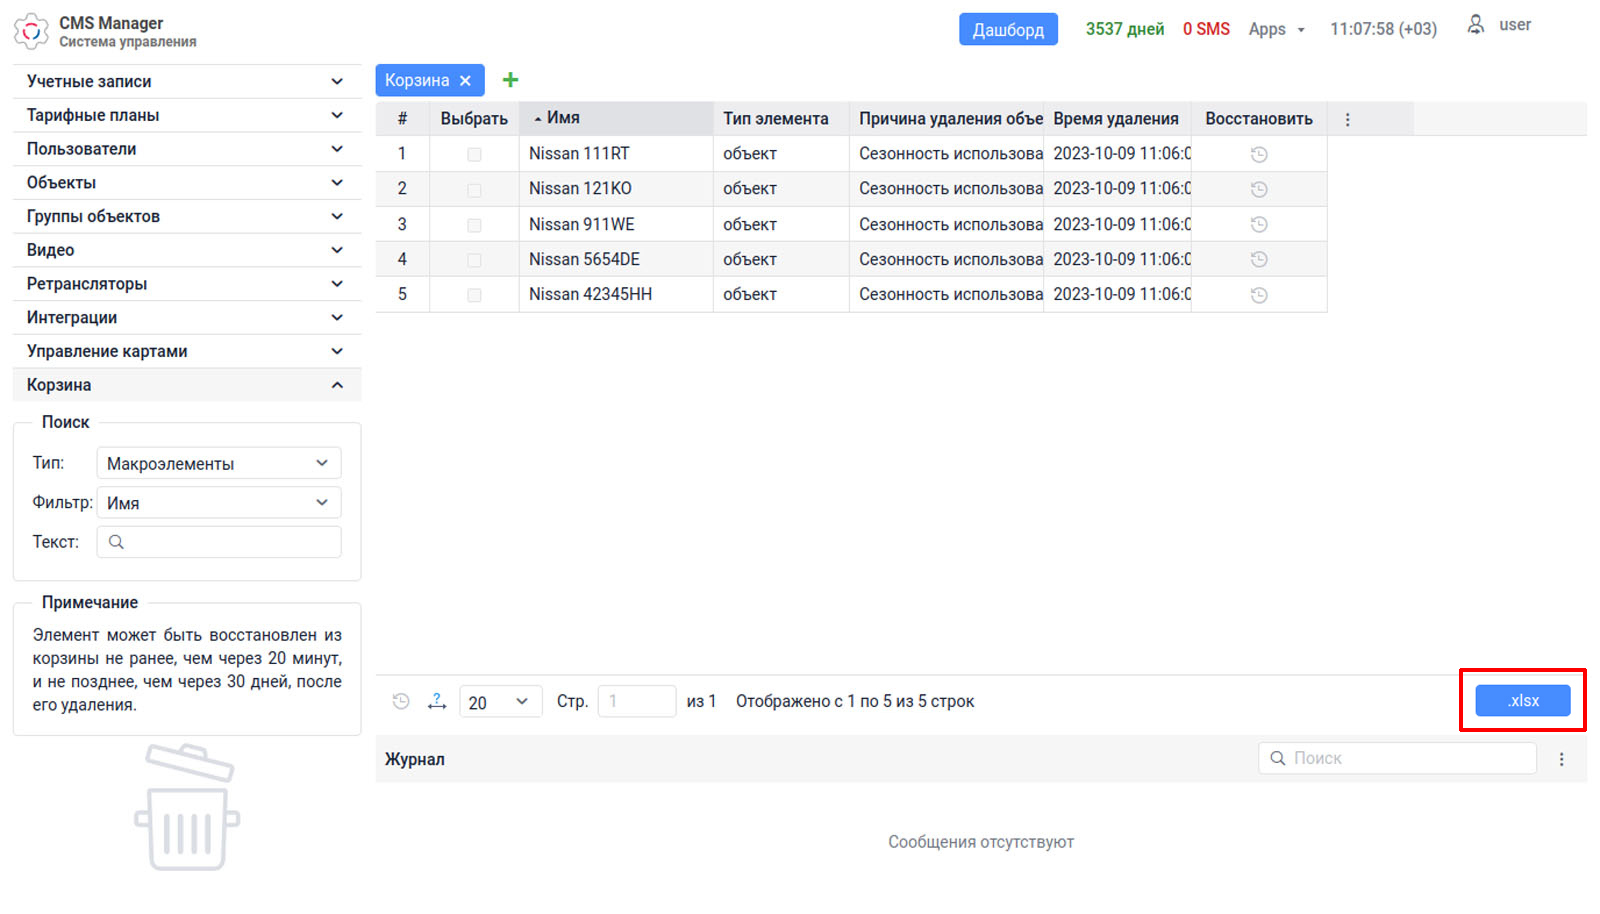Screen dimensions: 1600x914
Task: Click restore icon in Nissan 42345HH row
Action: click(x=1259, y=295)
